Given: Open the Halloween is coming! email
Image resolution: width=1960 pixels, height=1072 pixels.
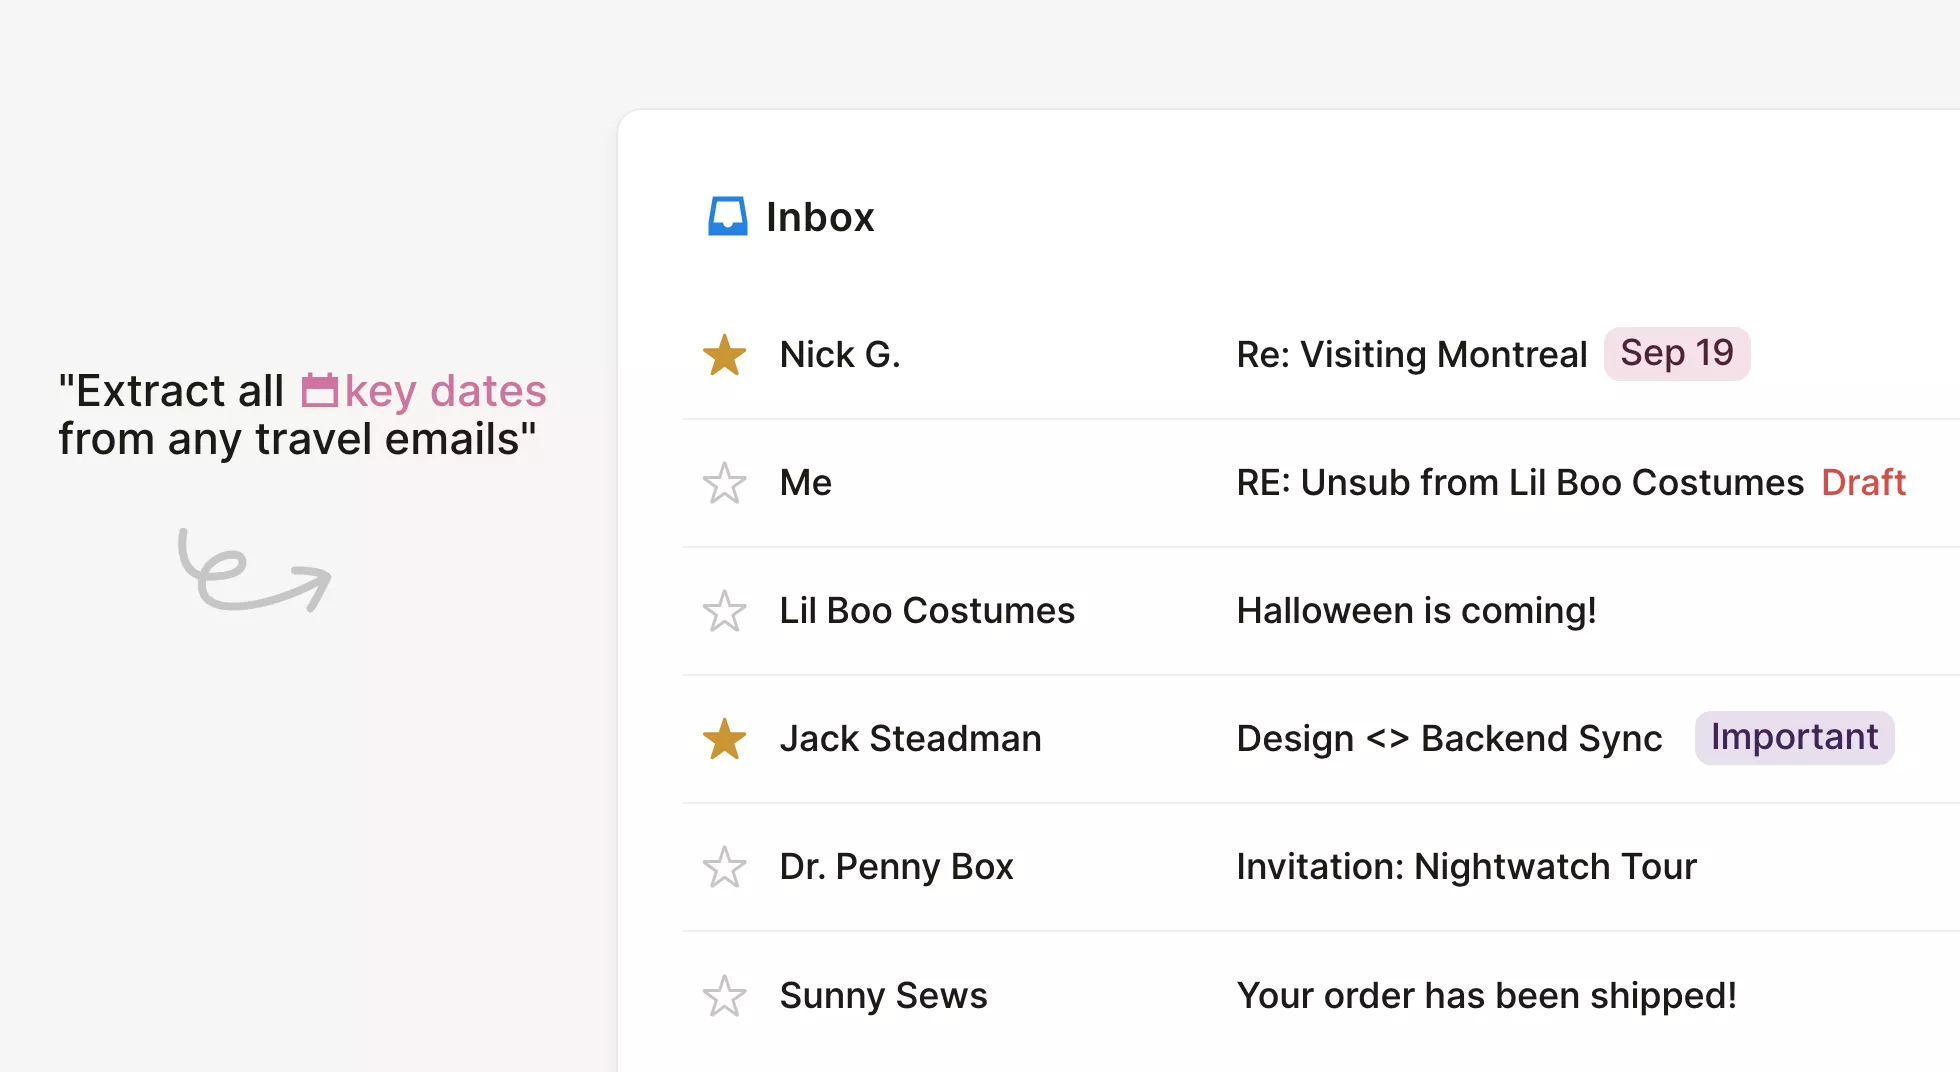Looking at the screenshot, I should coord(1416,611).
